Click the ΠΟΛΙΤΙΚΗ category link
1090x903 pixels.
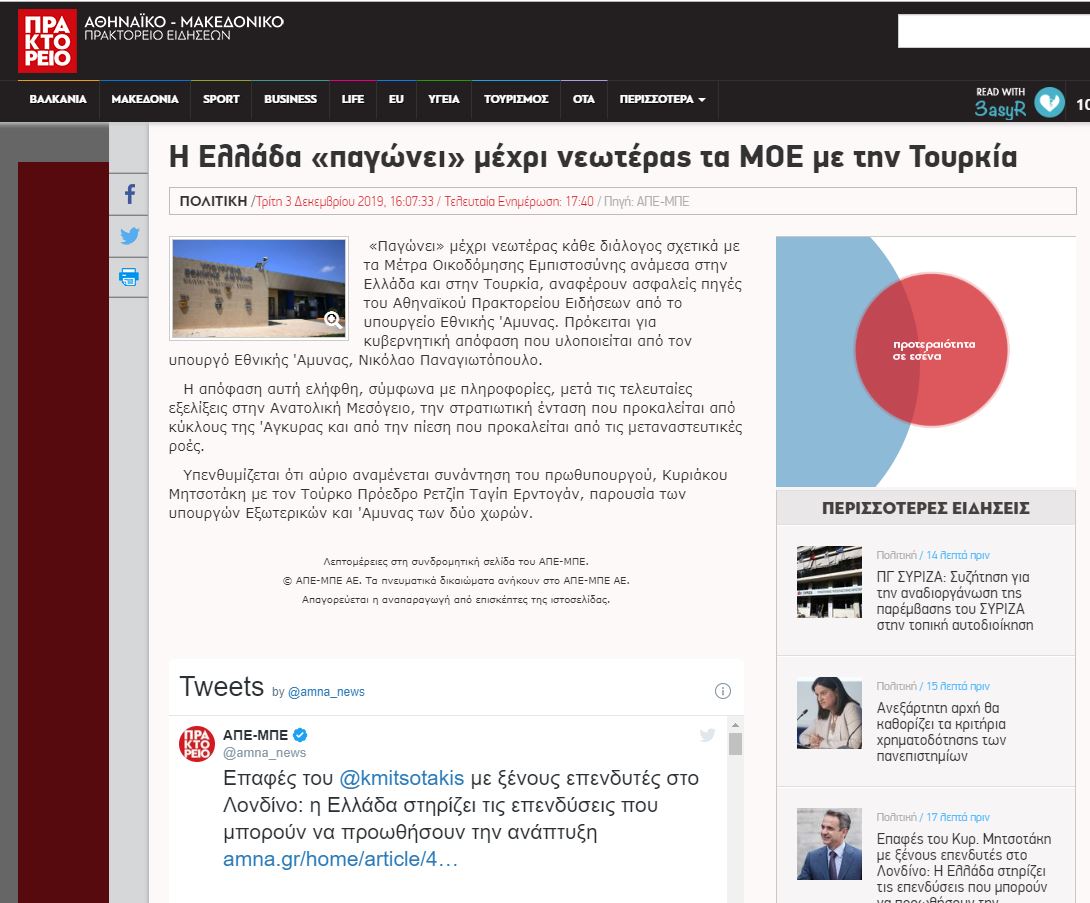pos(213,201)
